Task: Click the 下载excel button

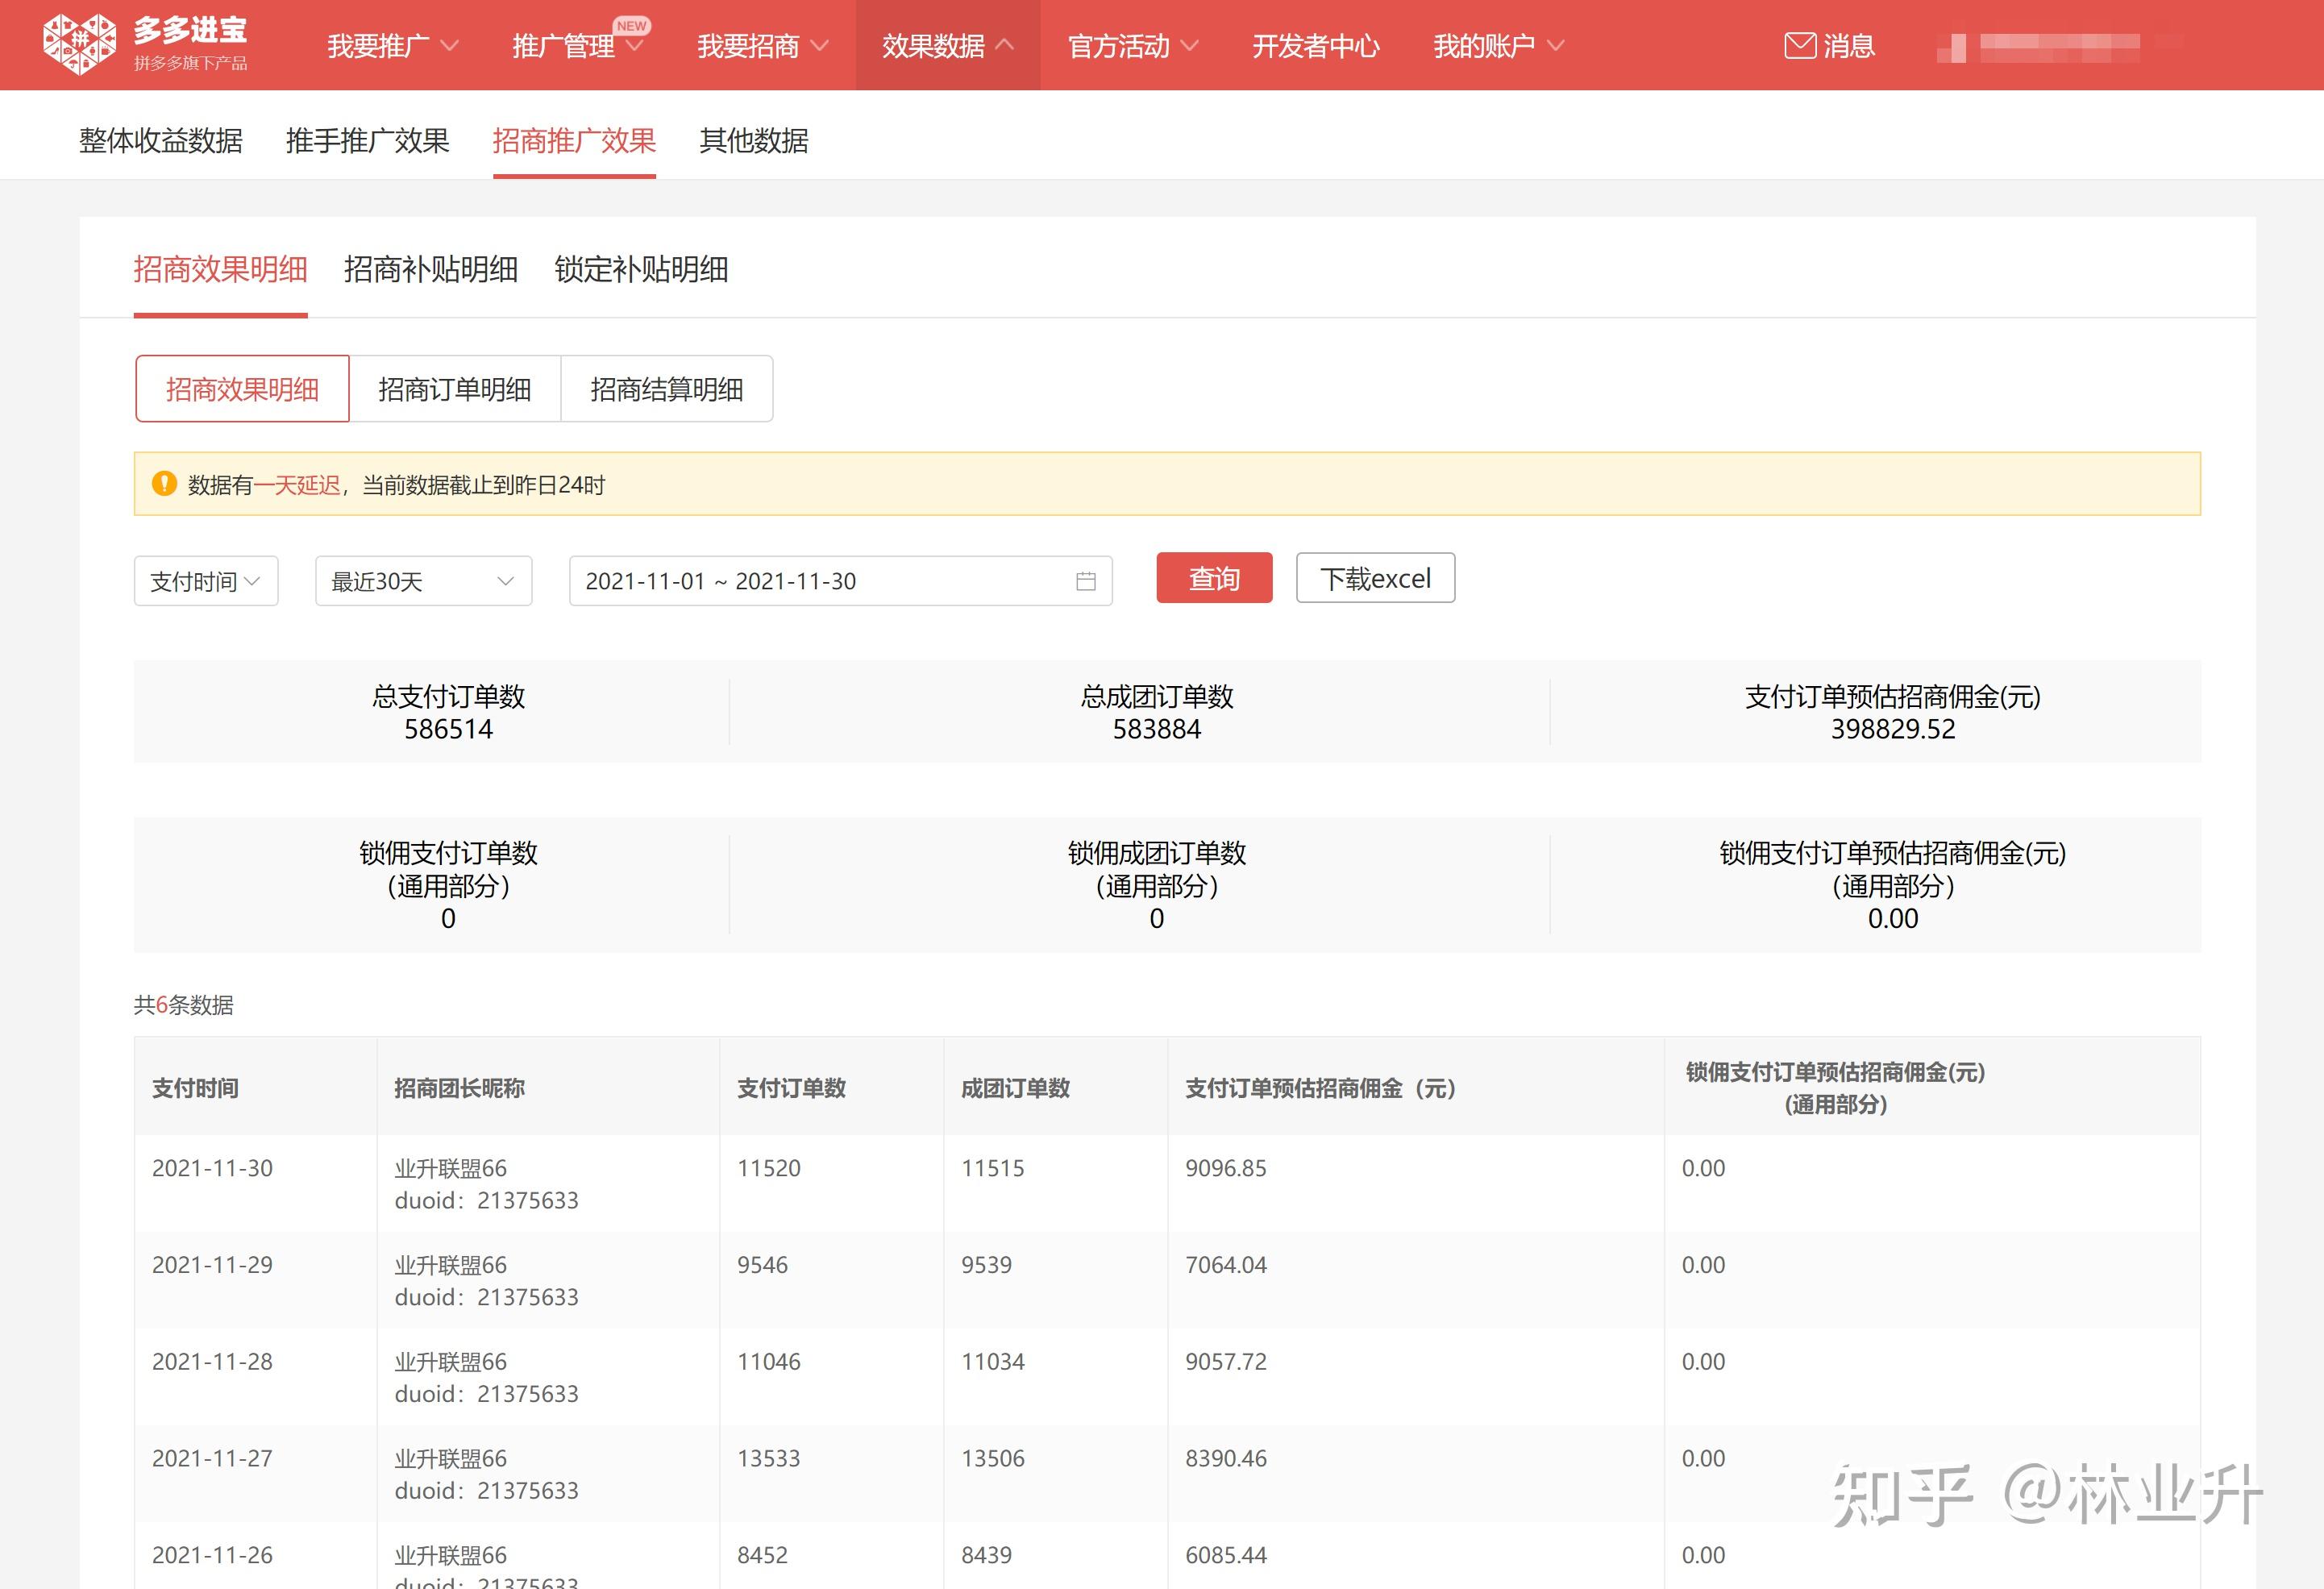Action: pyautogui.click(x=1375, y=578)
